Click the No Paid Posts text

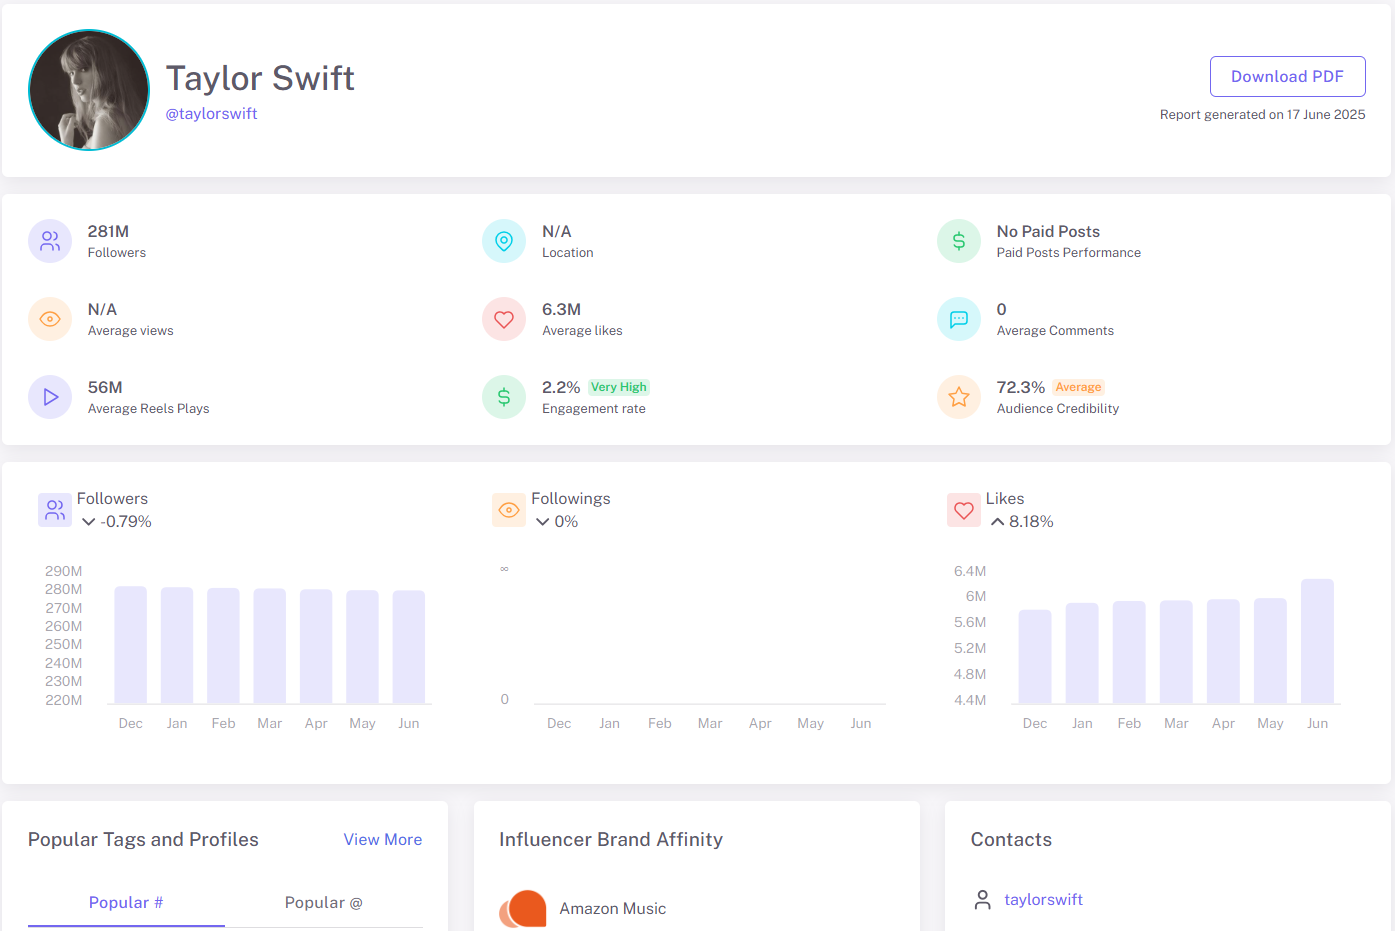(1048, 232)
